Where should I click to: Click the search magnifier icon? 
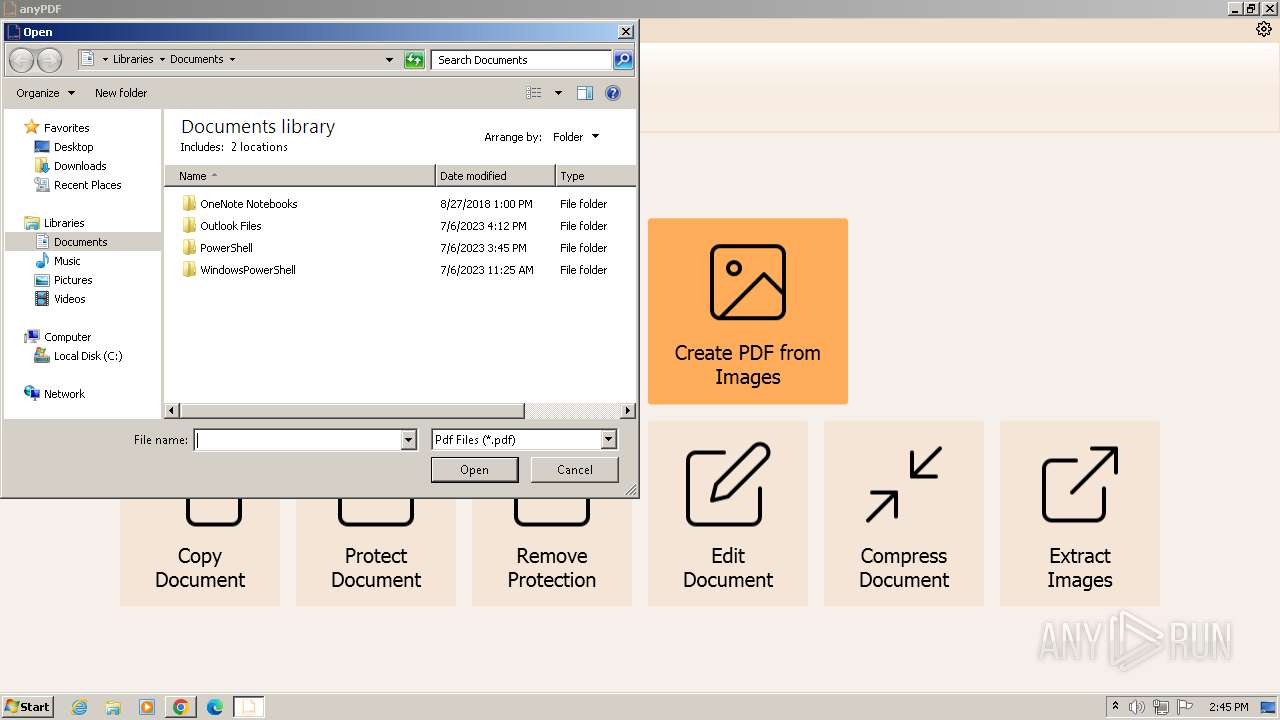pyautogui.click(x=623, y=60)
